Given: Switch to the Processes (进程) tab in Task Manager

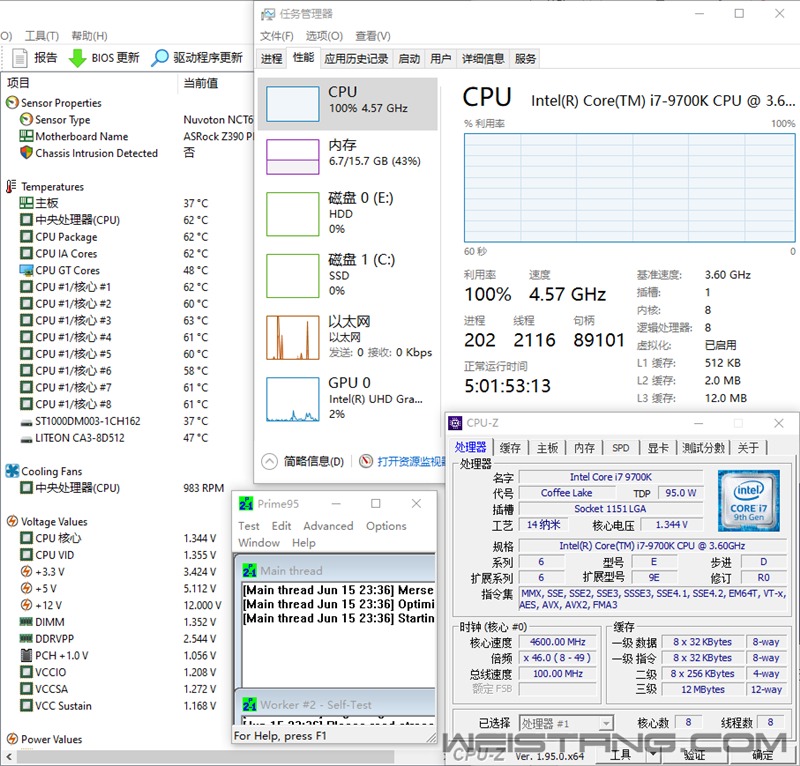Looking at the screenshot, I should click(271, 59).
